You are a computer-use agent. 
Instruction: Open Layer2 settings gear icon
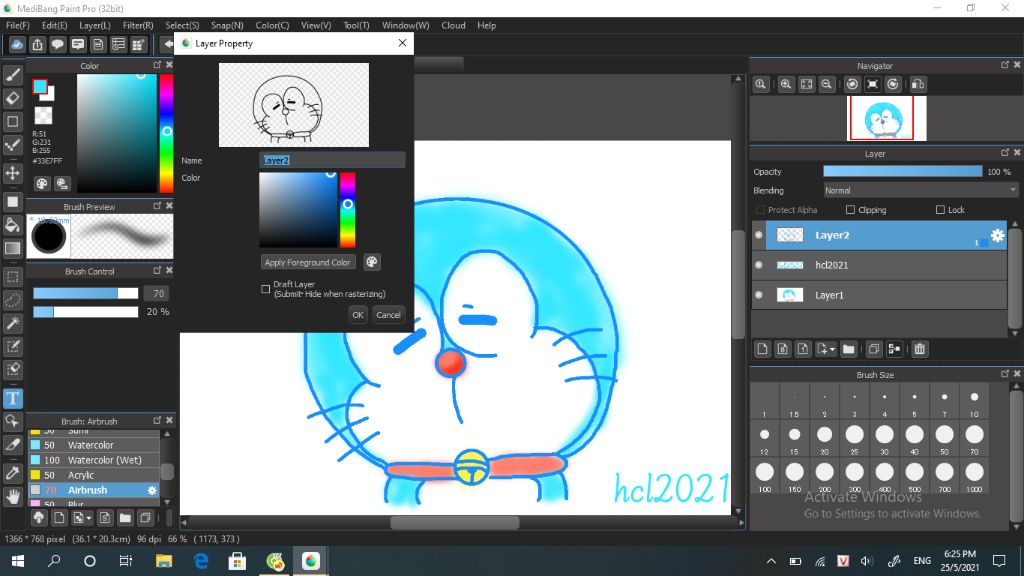tap(997, 235)
